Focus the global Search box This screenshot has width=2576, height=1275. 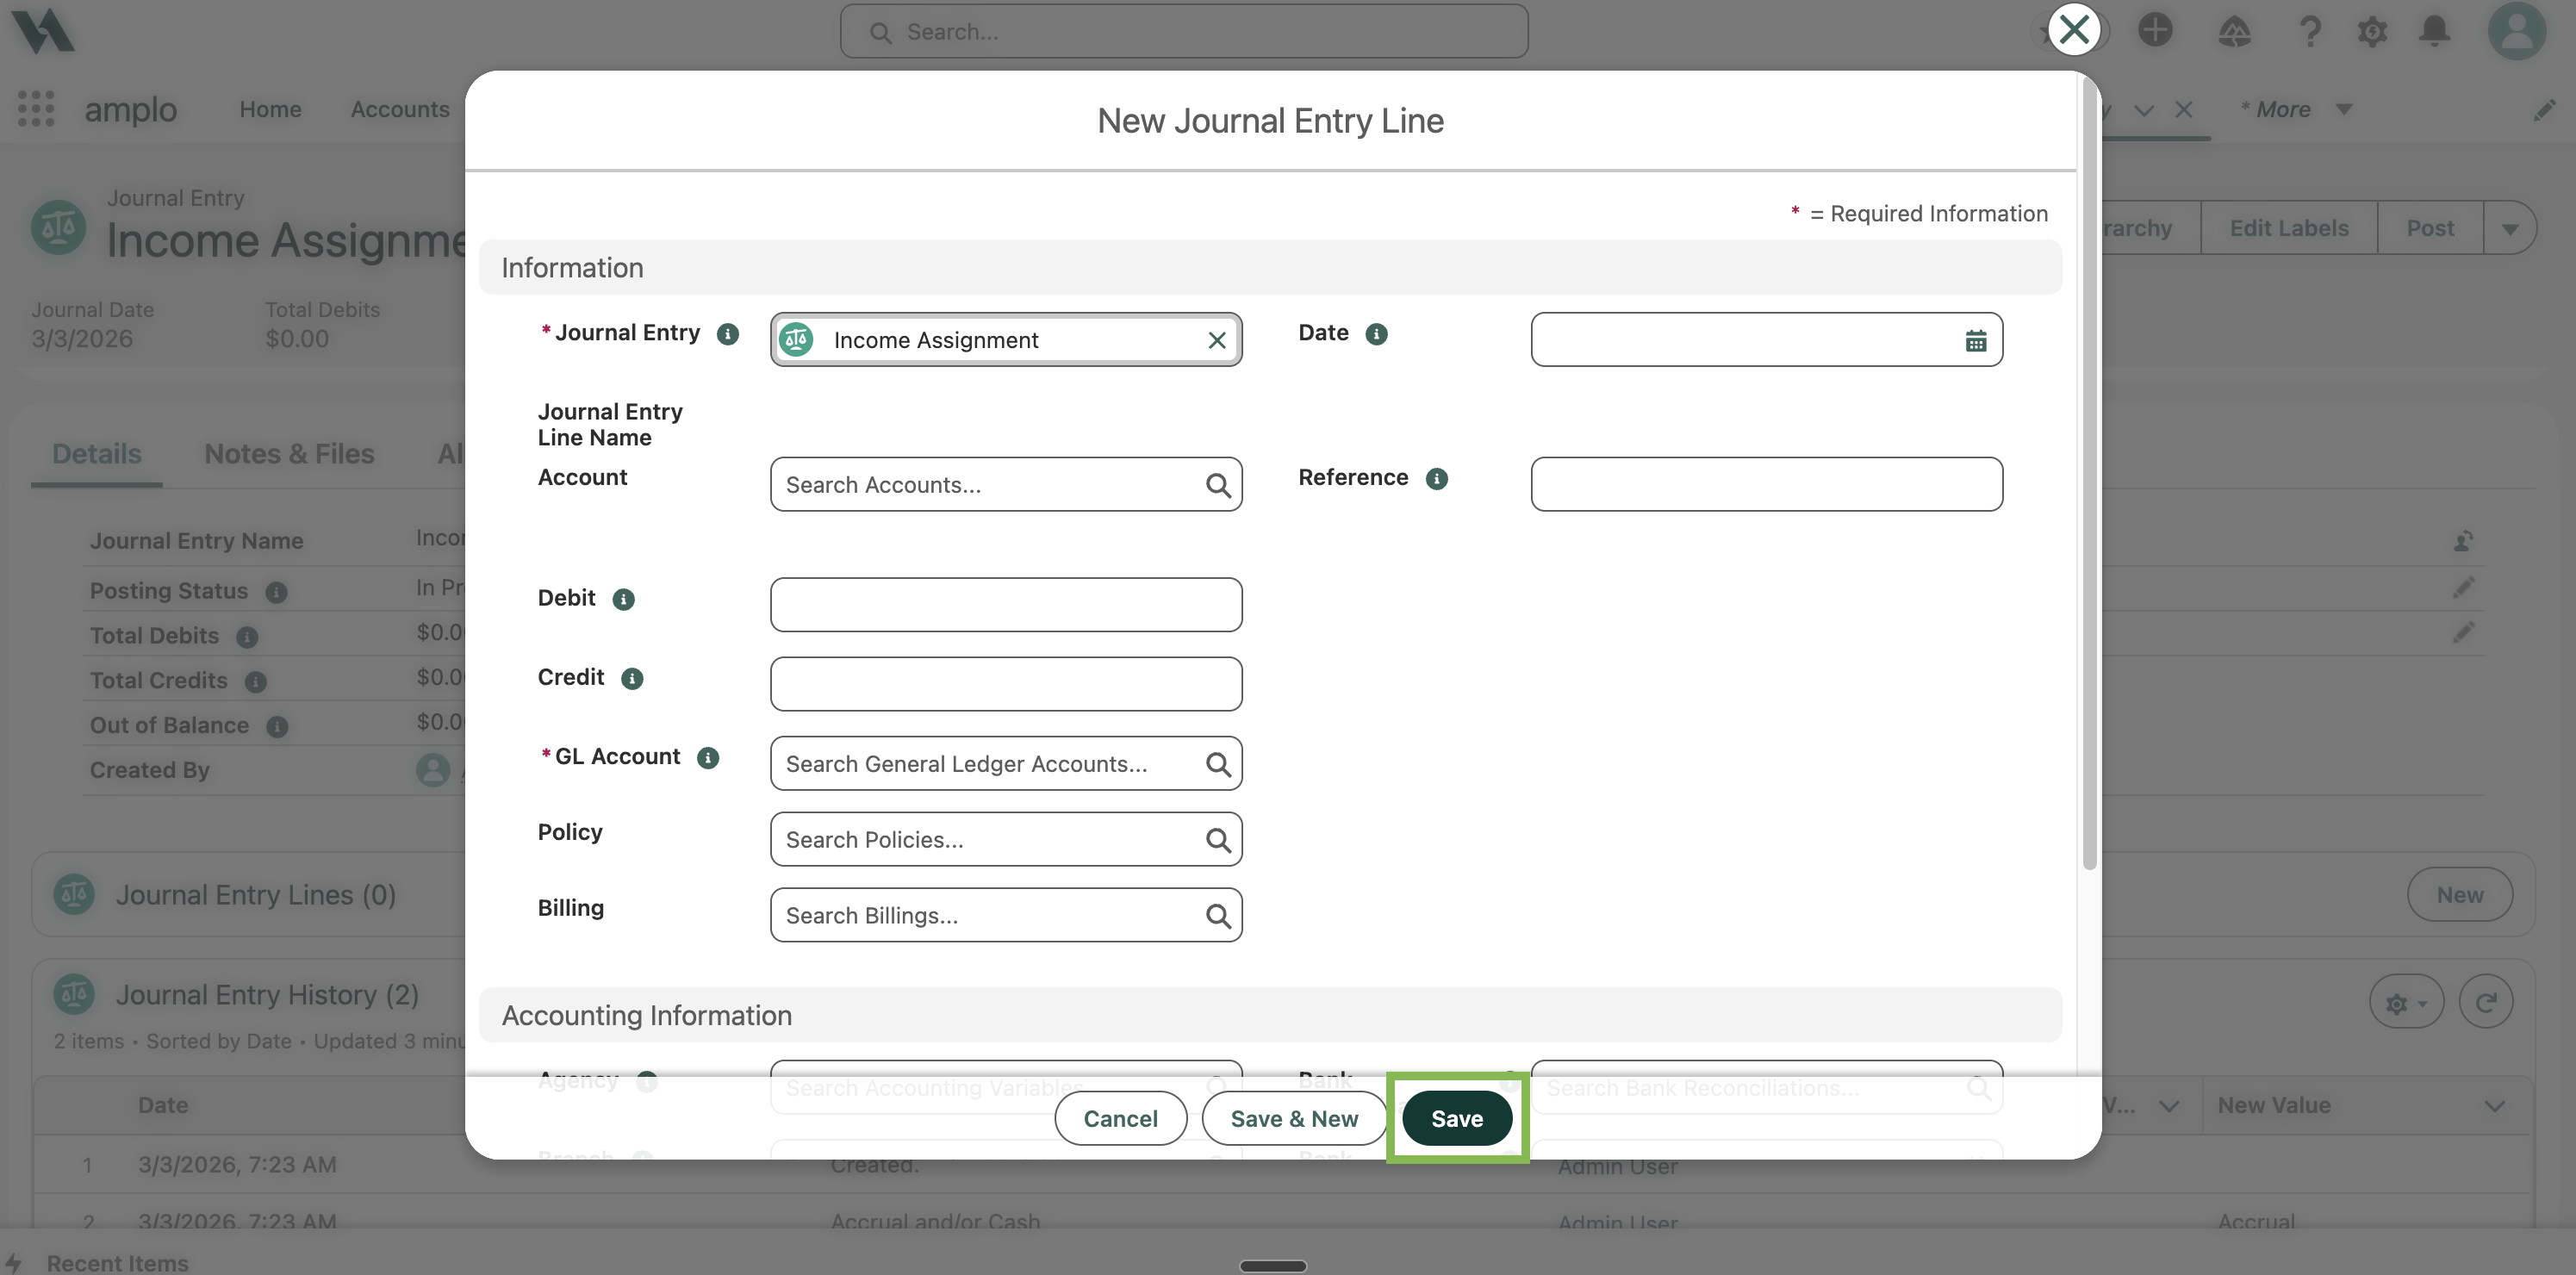1184,32
